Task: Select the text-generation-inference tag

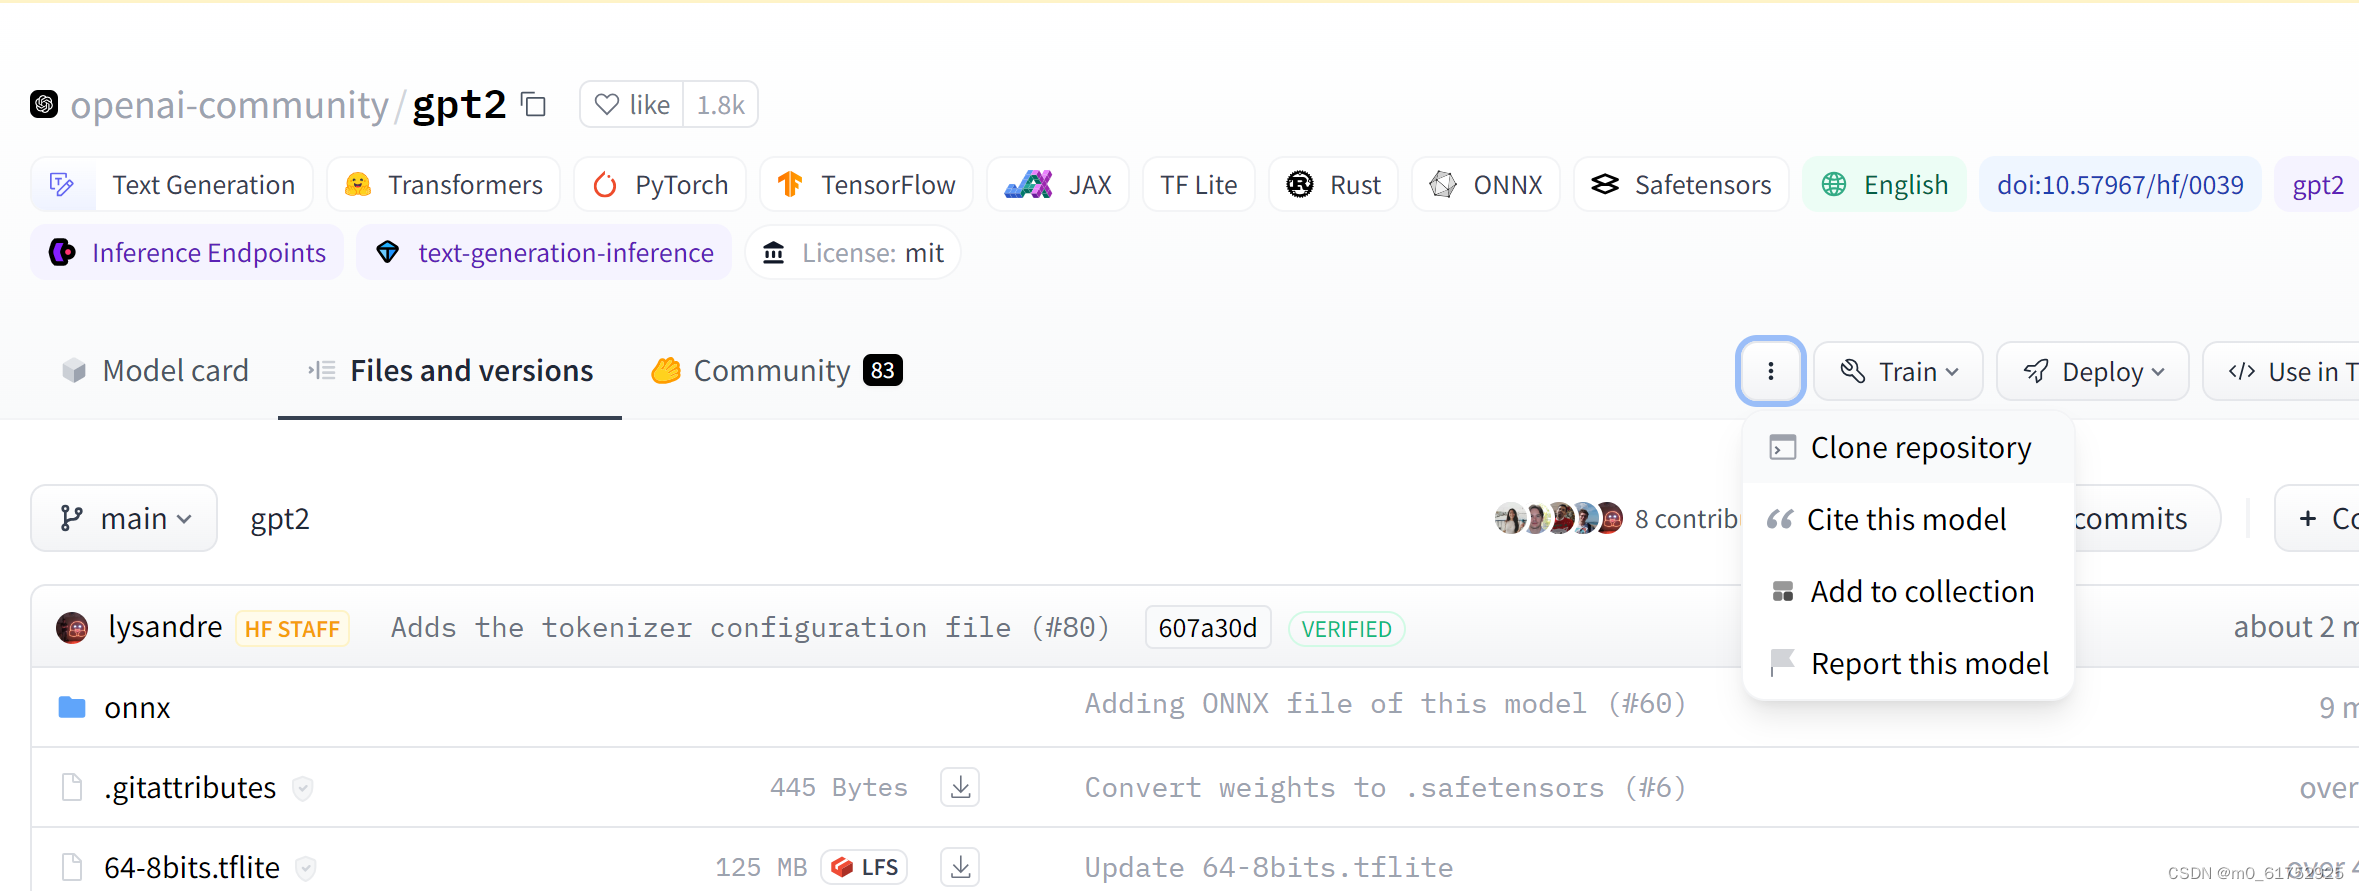Action: 544,253
